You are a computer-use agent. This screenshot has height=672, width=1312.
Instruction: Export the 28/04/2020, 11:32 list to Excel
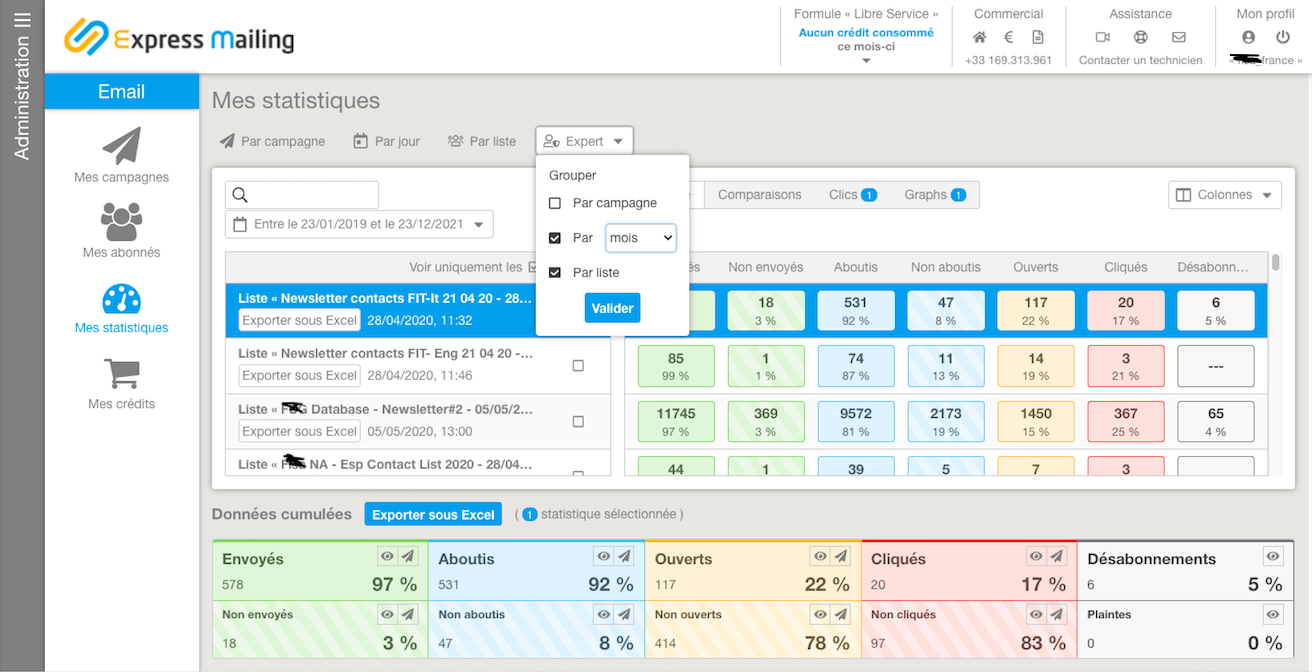300,320
